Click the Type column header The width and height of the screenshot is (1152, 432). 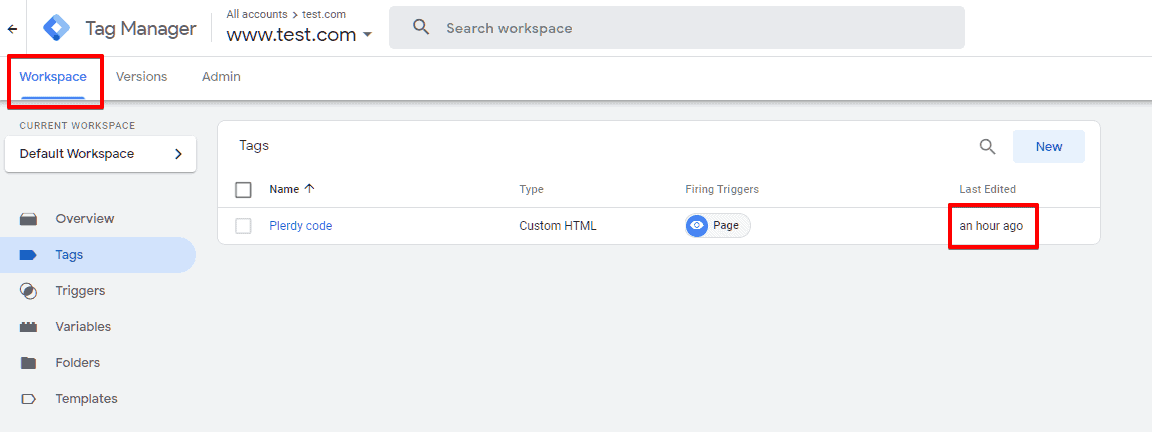point(531,190)
